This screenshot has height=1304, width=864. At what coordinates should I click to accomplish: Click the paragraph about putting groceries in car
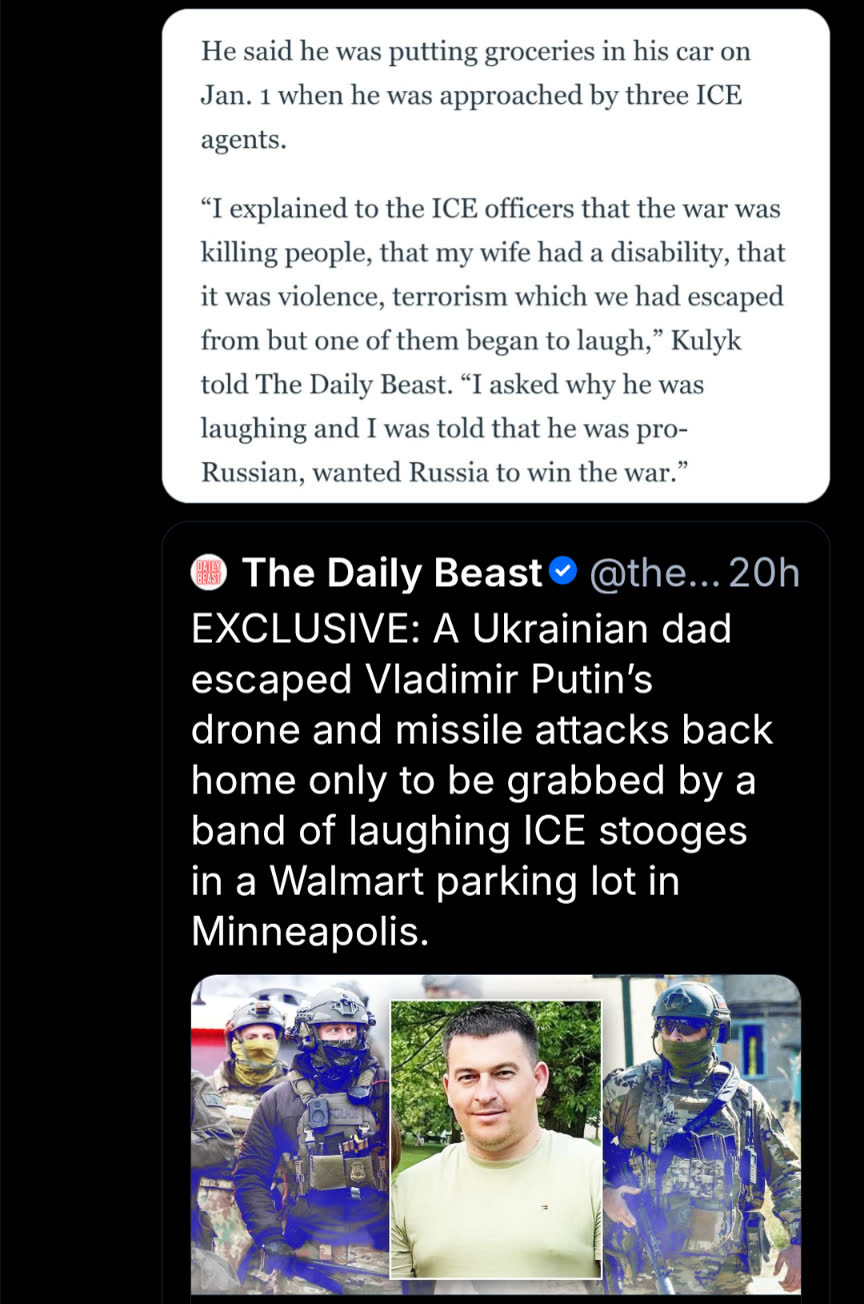(475, 95)
